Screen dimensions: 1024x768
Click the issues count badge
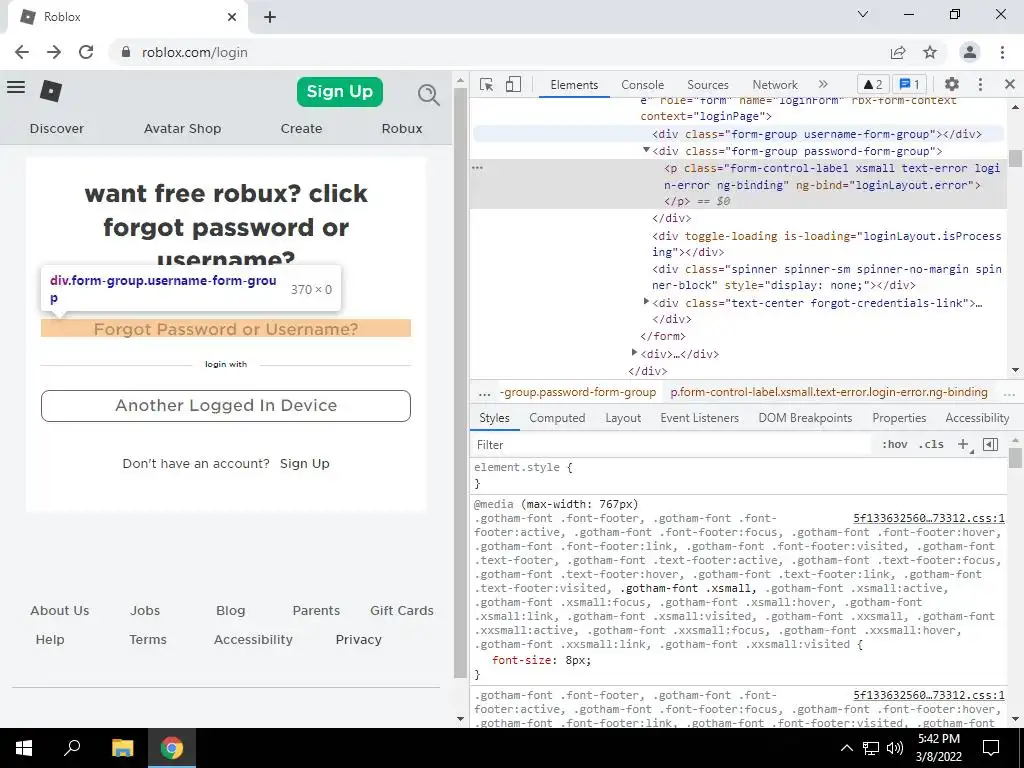[910, 84]
